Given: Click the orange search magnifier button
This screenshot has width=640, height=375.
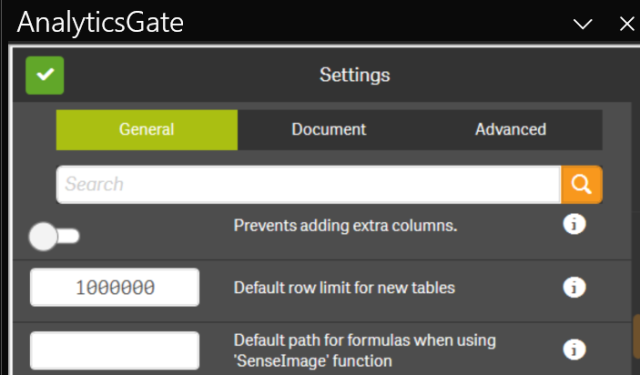Looking at the screenshot, I should pos(582,184).
